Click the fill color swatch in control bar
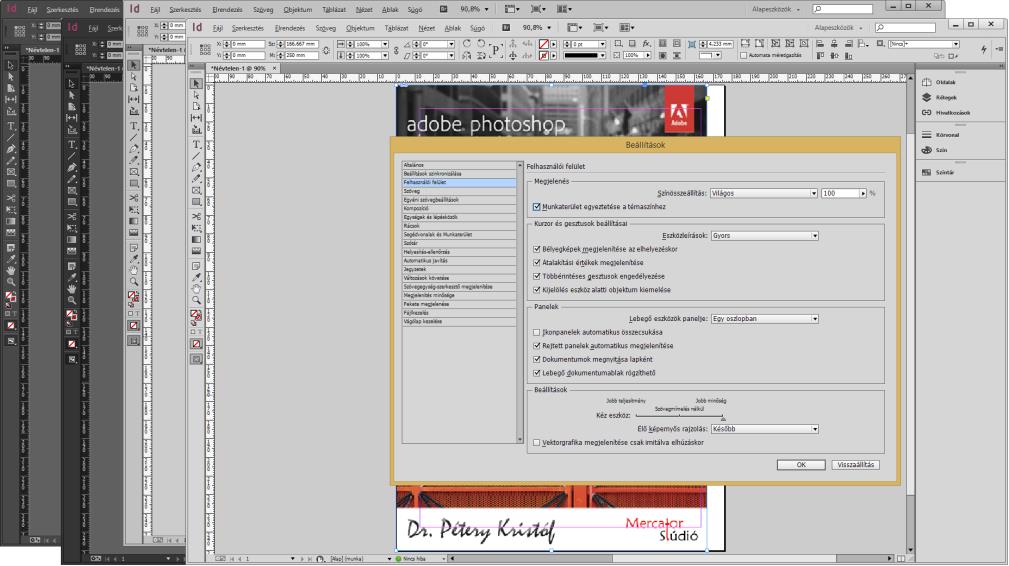 pyautogui.click(x=544, y=44)
